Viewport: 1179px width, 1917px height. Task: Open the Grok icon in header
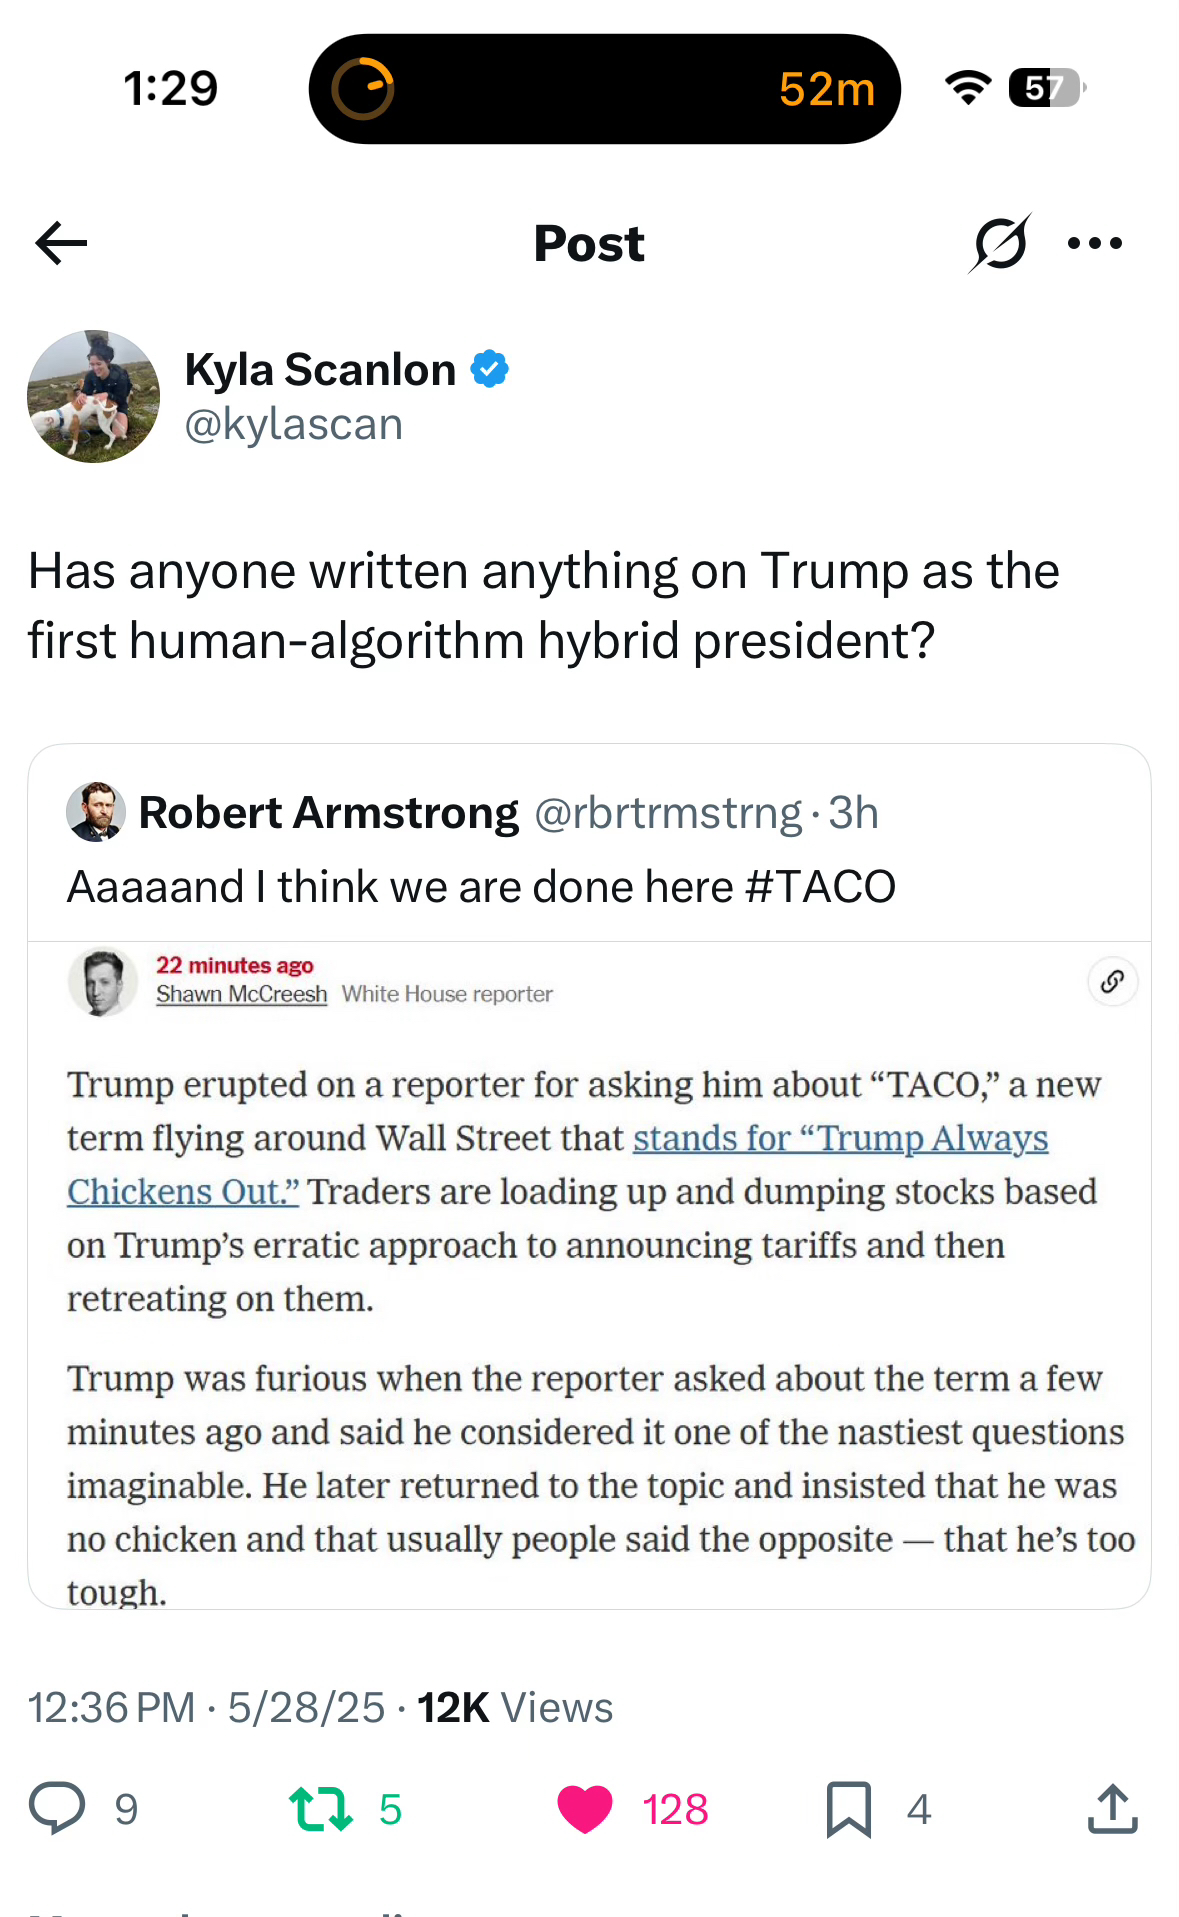[x=999, y=243]
